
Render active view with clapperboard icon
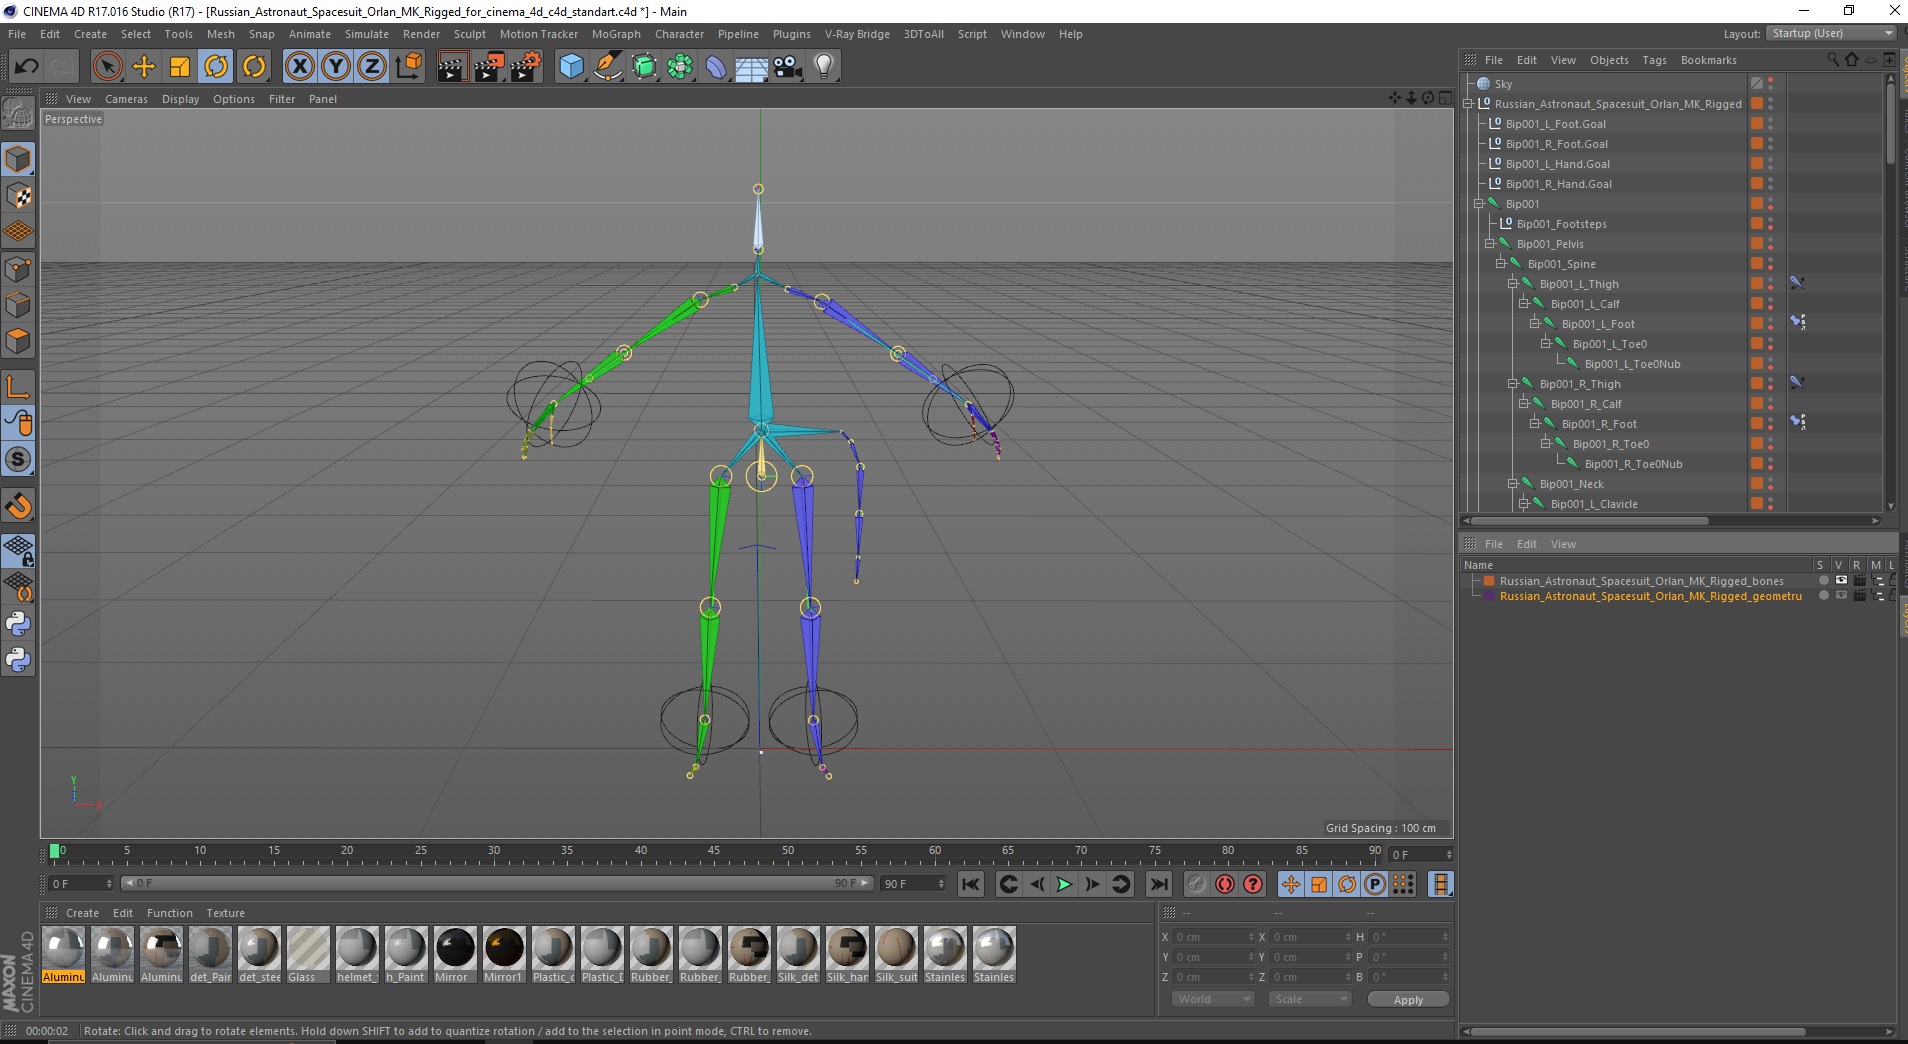(x=452, y=67)
